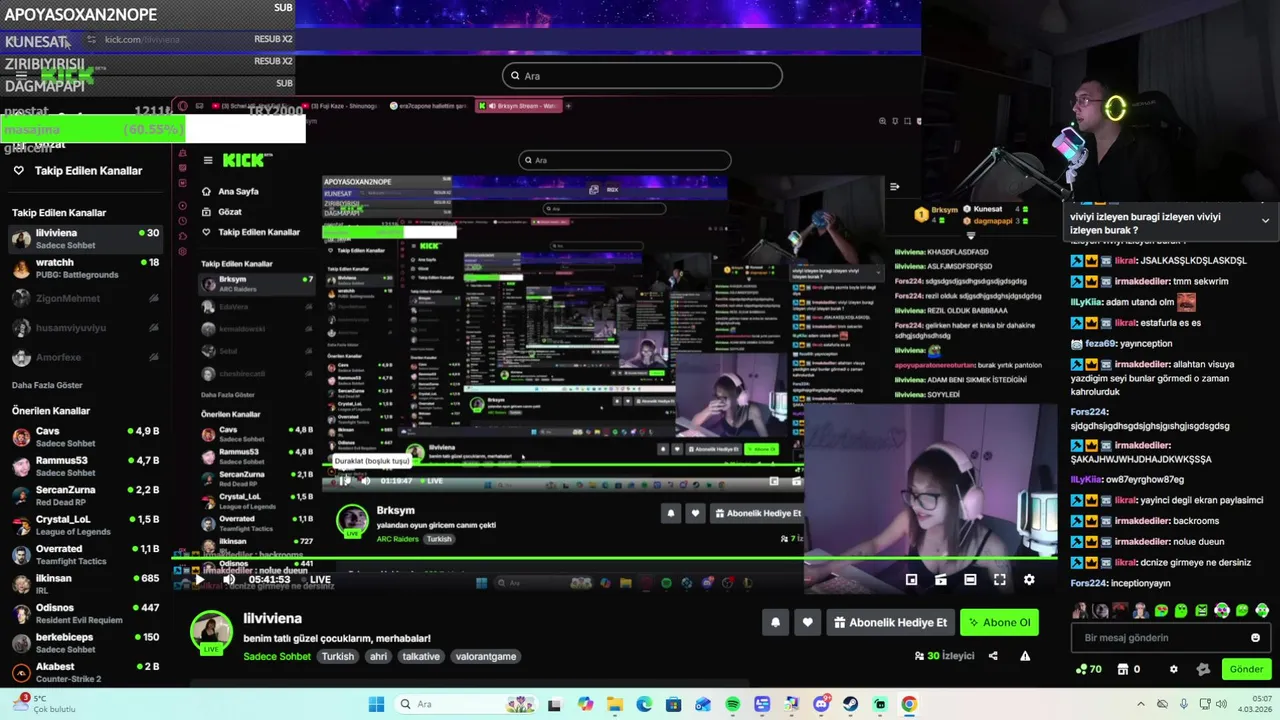
Task: Open recommended channel SercanZurna
Action: (85, 496)
